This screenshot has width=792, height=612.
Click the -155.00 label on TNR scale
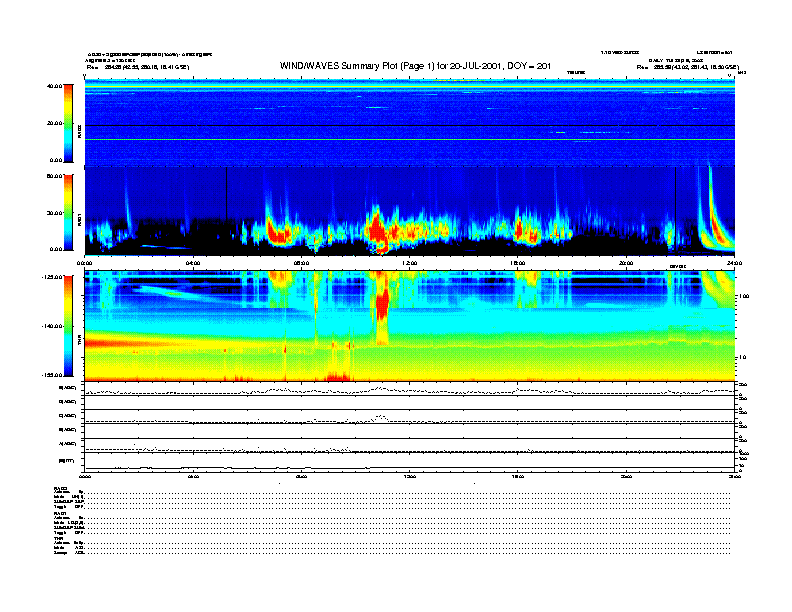pyautogui.click(x=52, y=375)
